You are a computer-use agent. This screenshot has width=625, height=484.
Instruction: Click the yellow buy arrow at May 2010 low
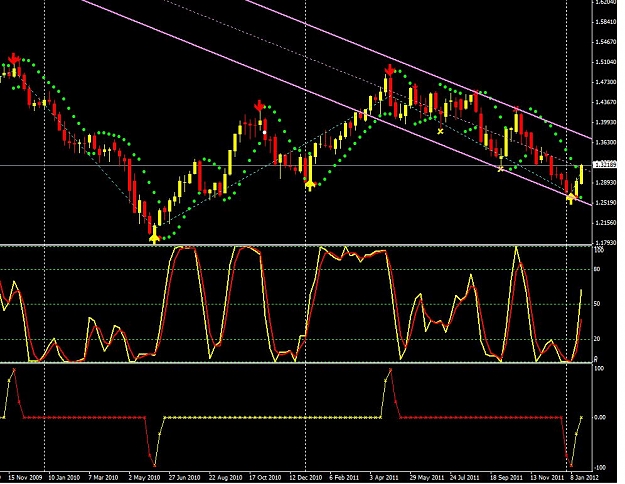click(x=154, y=238)
